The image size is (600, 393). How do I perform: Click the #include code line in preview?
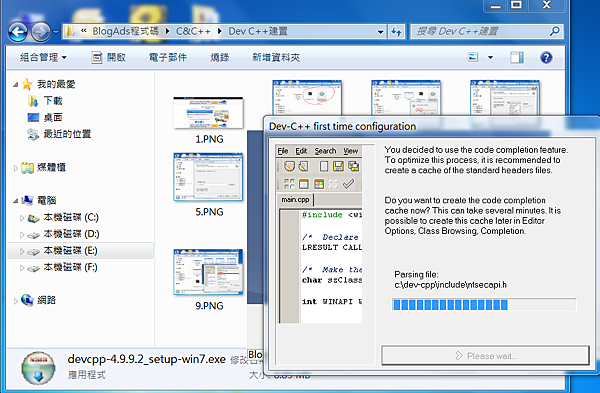point(331,215)
